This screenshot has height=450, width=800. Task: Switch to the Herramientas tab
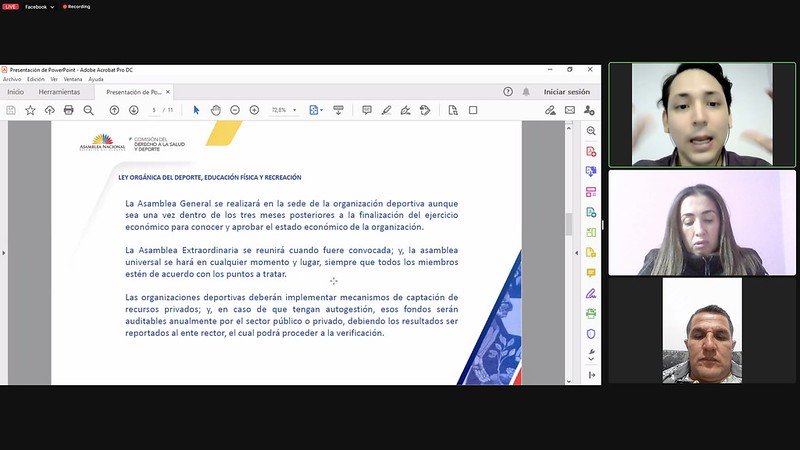[x=59, y=92]
